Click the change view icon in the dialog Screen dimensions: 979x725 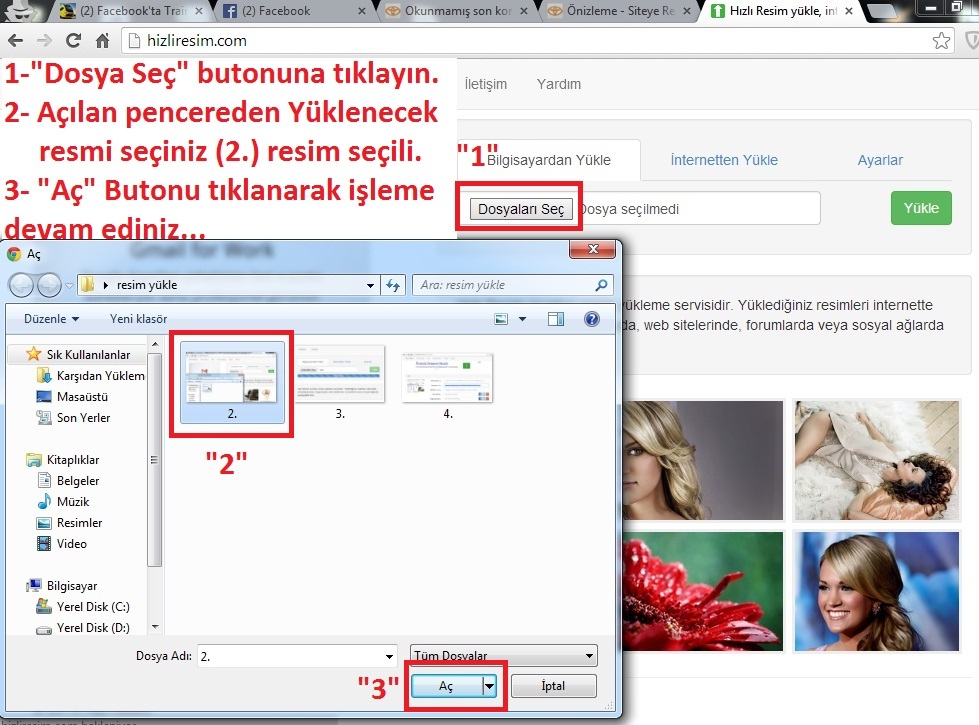(502, 319)
